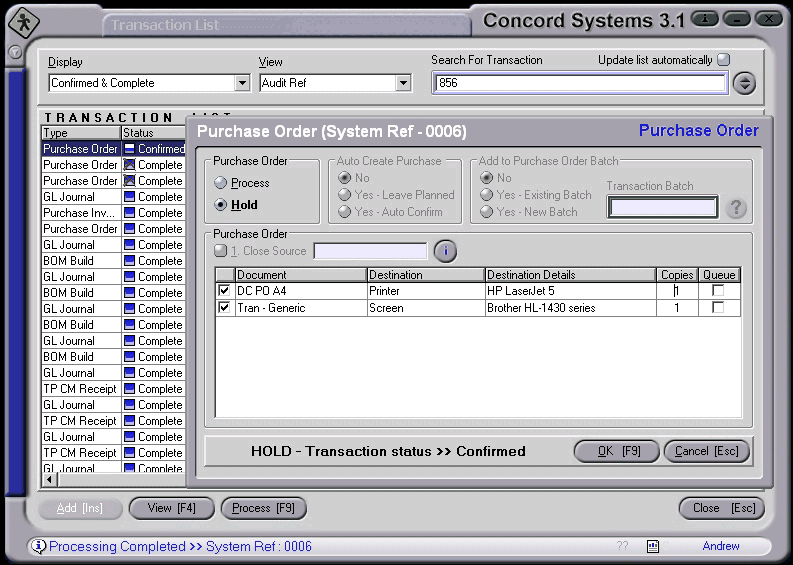Click the blue info button beside Close Source
Screen dimensions: 793x565
445,251
